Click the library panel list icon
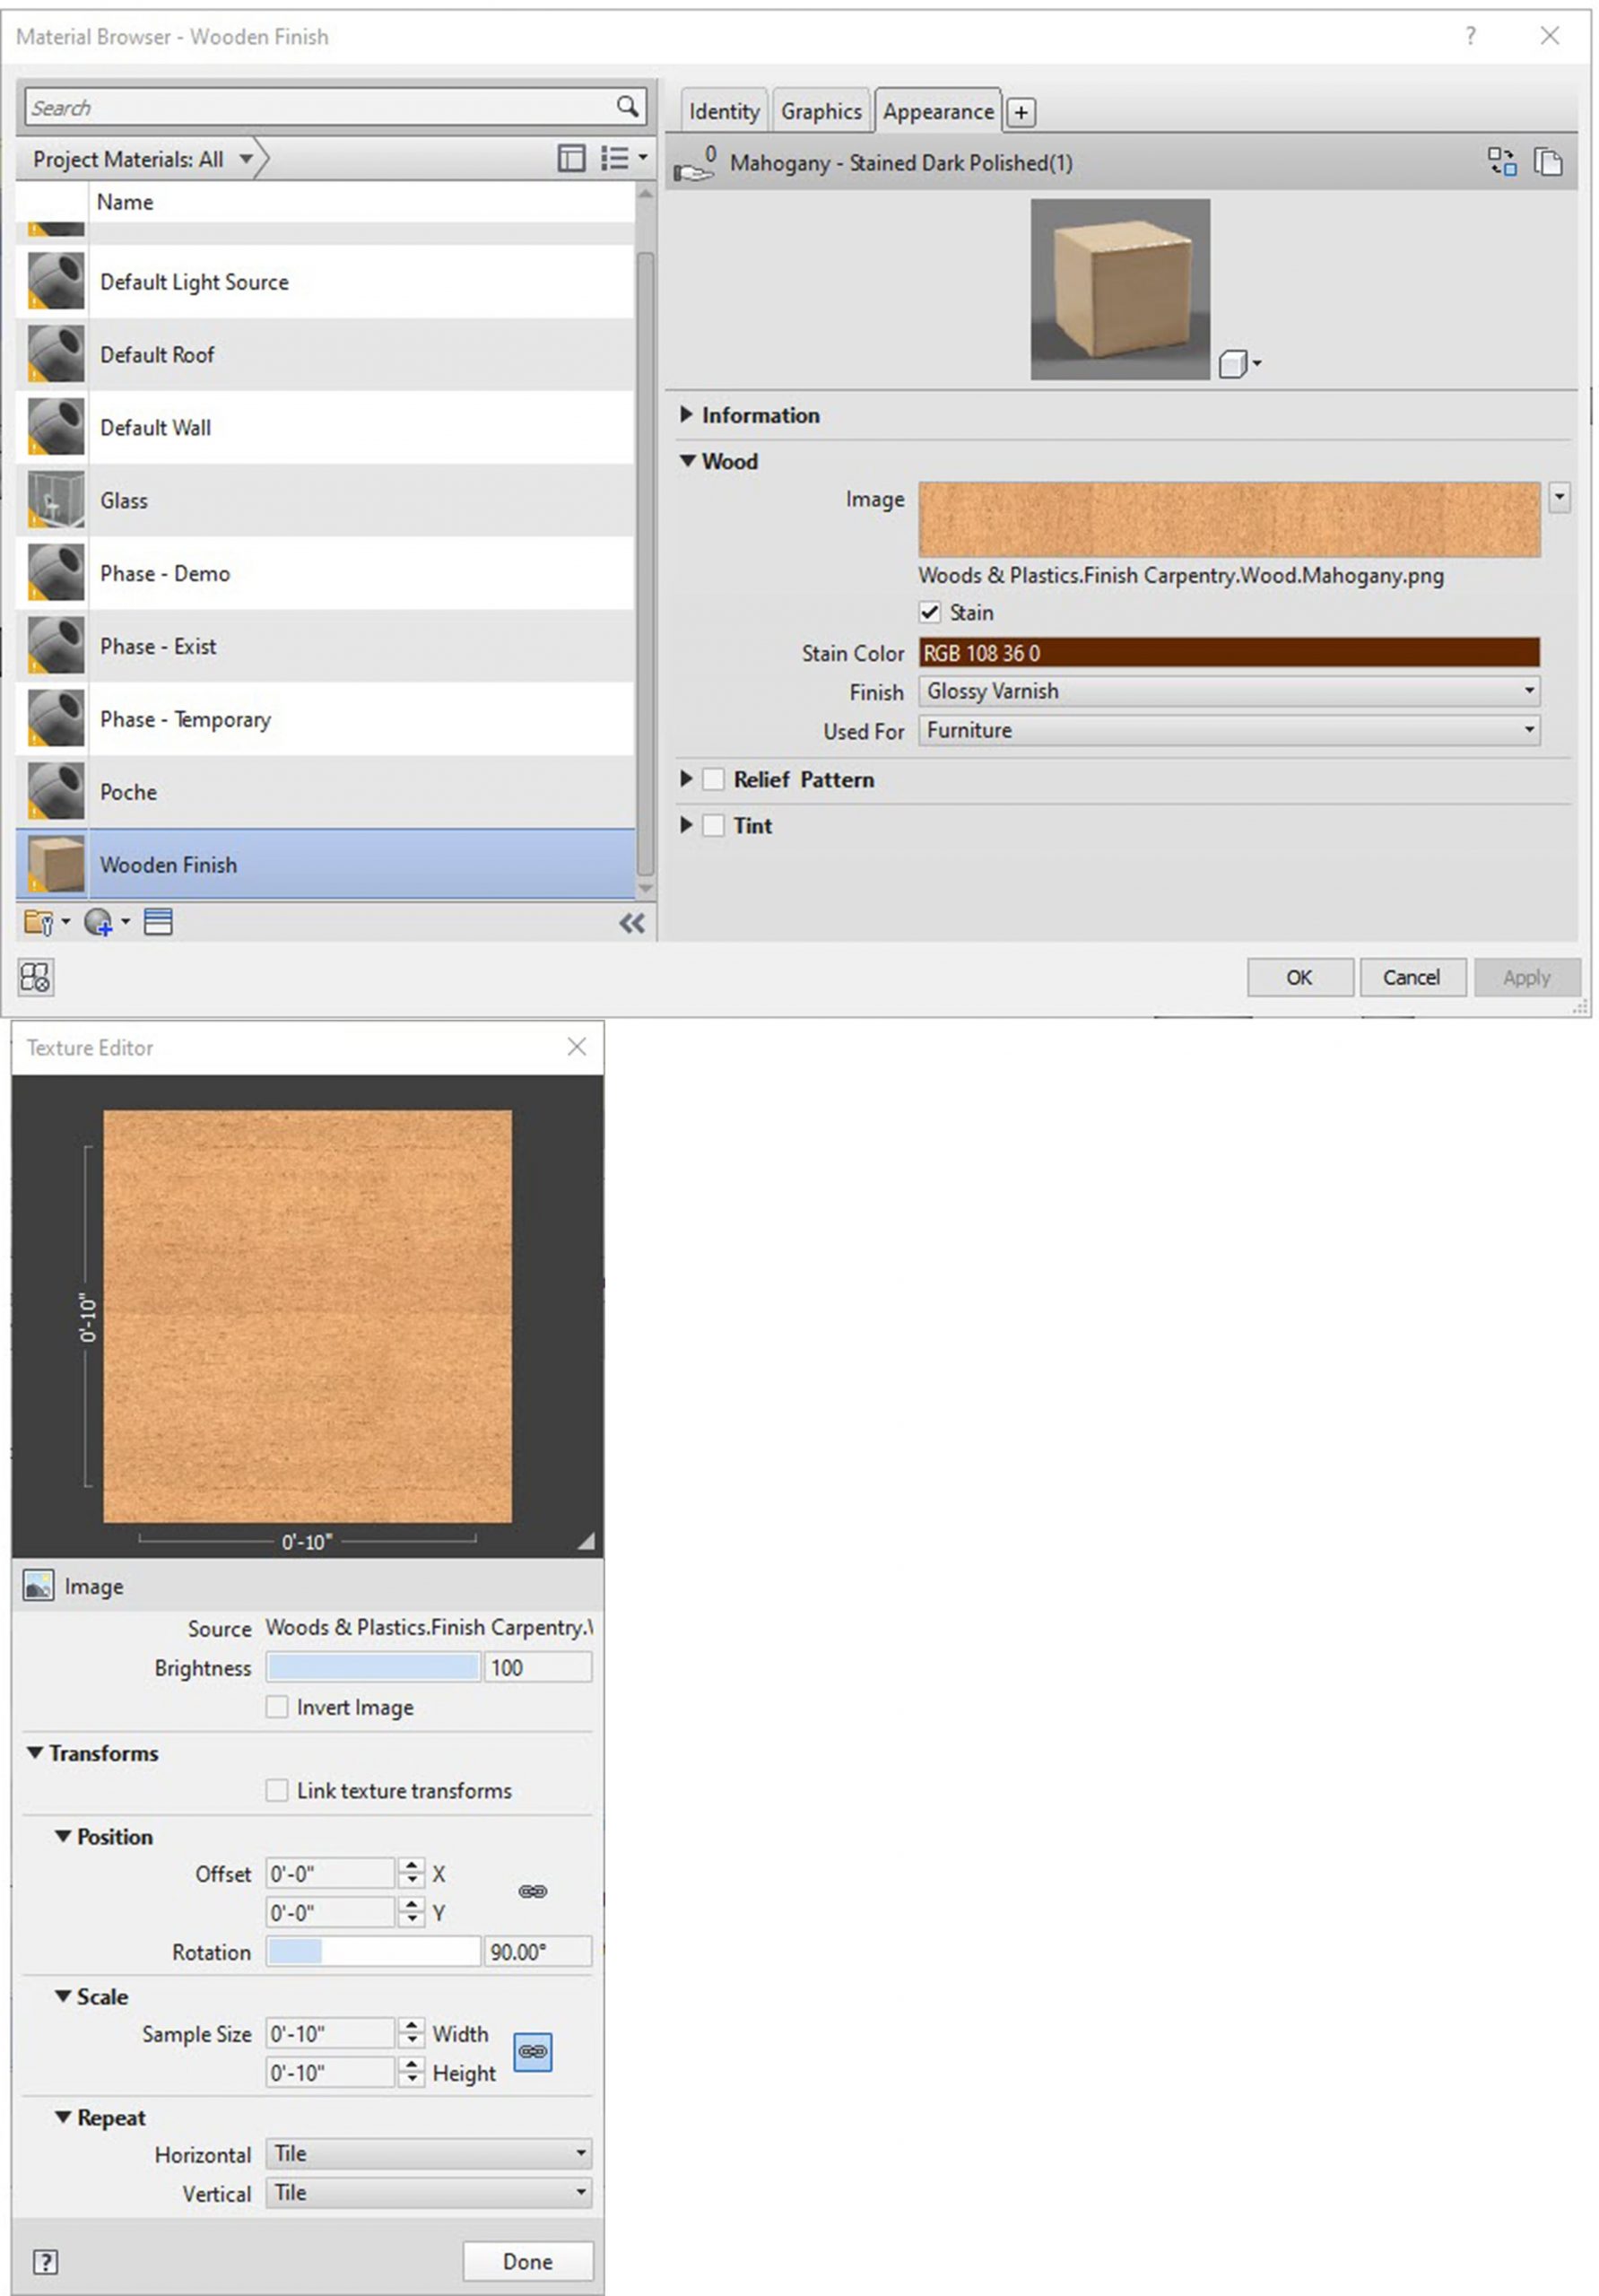Viewport: 1599px width, 2296px height. coord(160,923)
